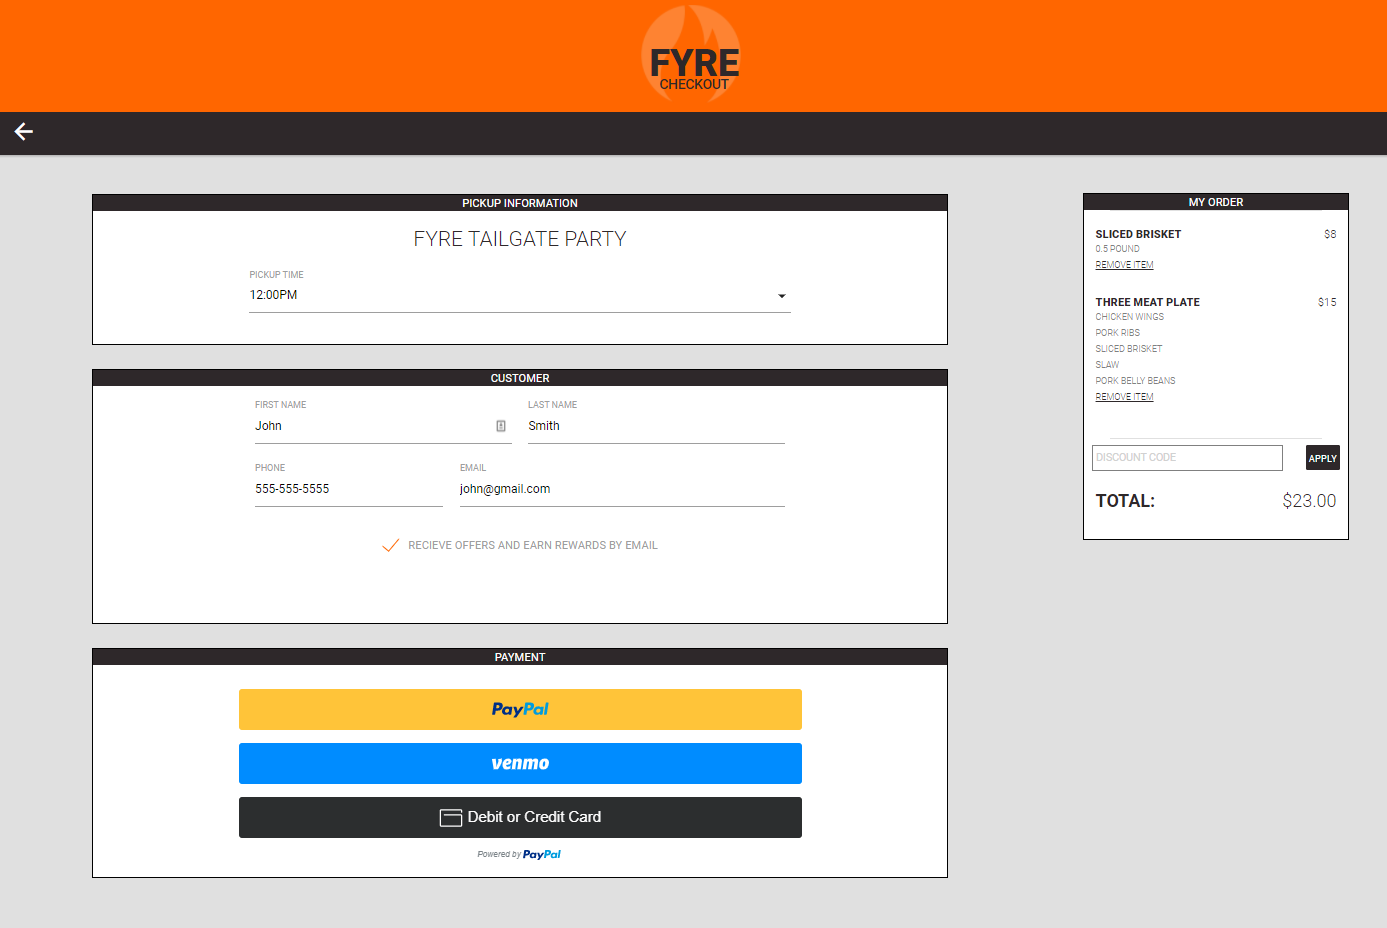Click the $15 price of Three Meat Plate
Viewport: 1387px width, 928px height.
[x=1327, y=302]
